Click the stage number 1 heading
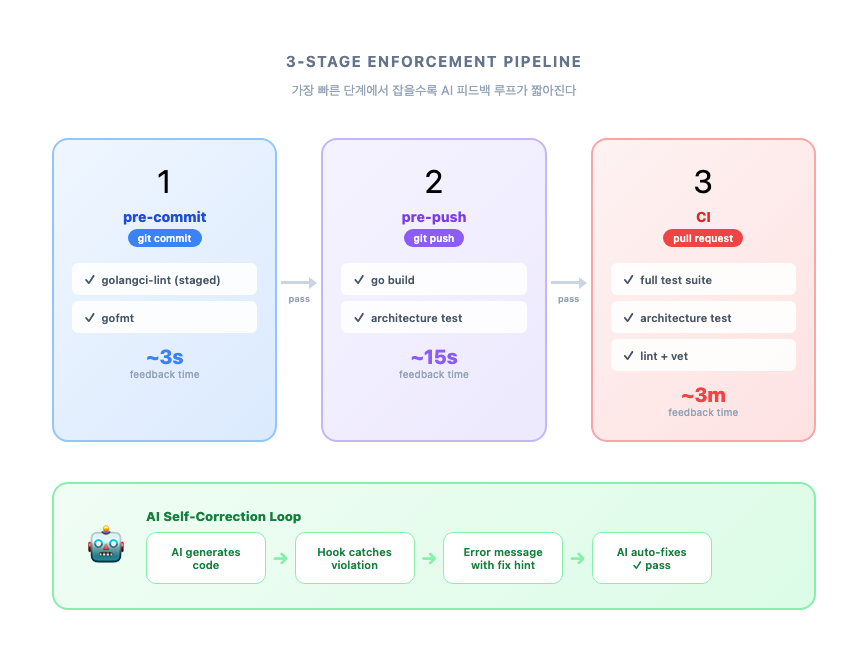The width and height of the screenshot is (868, 662). (164, 181)
